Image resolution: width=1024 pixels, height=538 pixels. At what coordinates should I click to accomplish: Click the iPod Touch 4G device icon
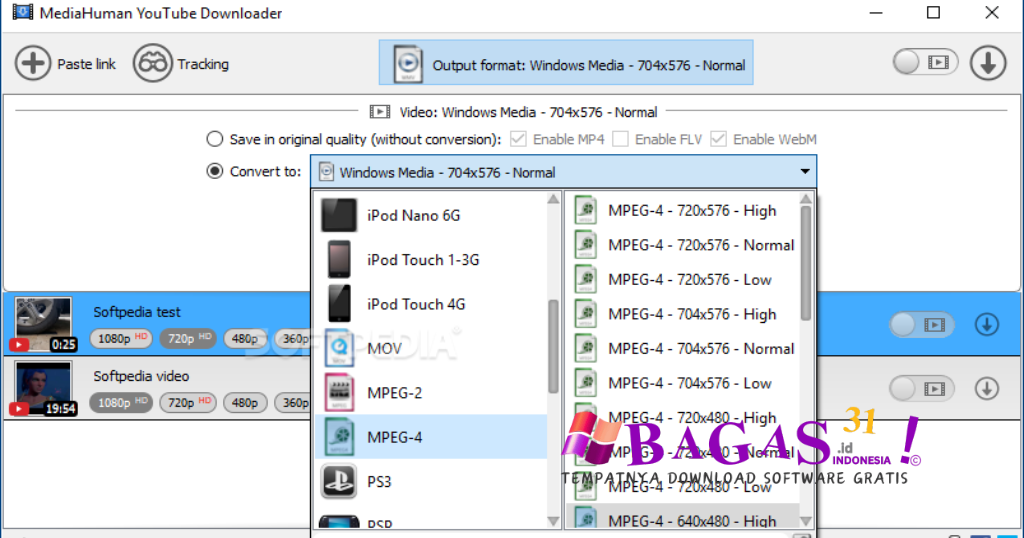click(339, 304)
